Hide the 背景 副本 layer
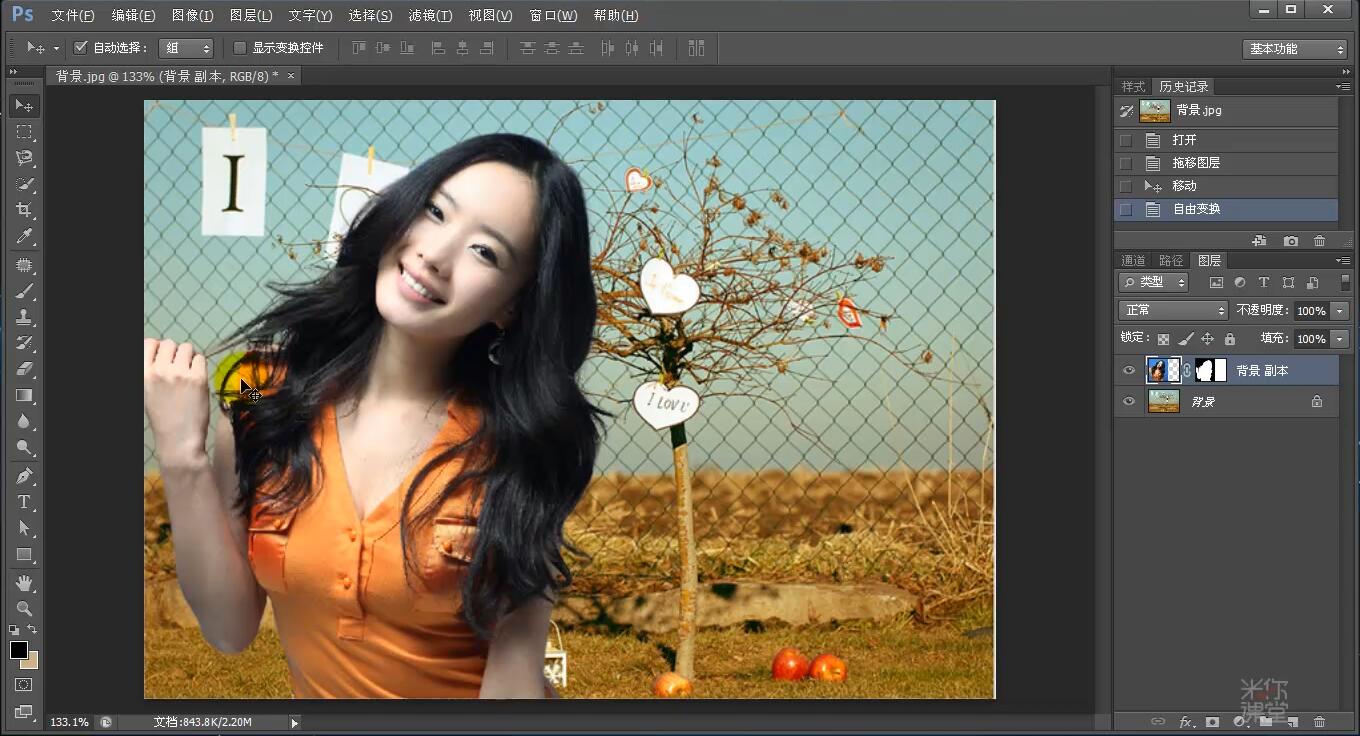The width and height of the screenshot is (1360, 736). click(1129, 371)
